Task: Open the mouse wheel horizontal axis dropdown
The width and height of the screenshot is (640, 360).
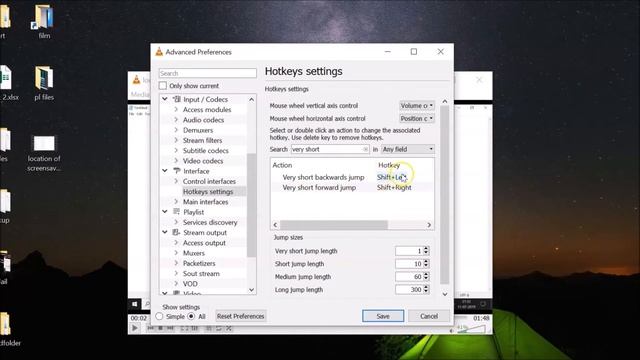Action: pos(417,118)
